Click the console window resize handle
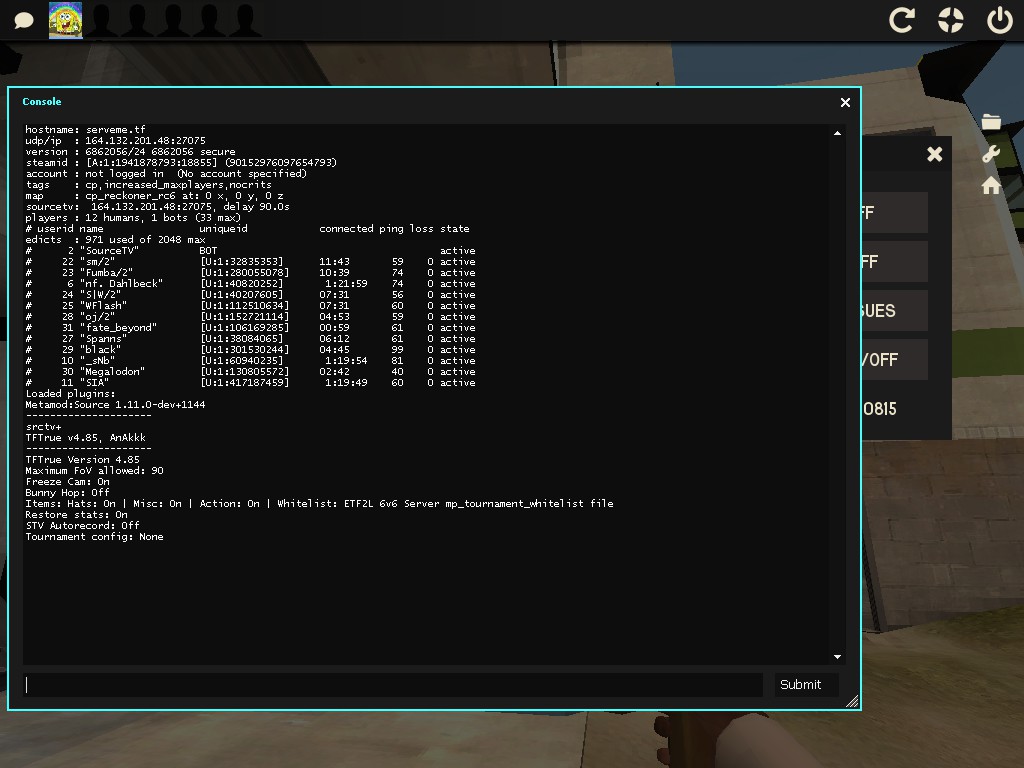 point(852,702)
